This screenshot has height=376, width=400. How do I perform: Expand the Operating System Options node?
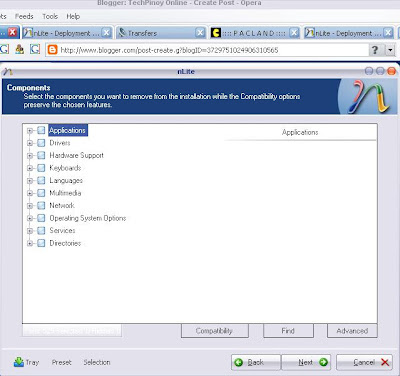click(x=30, y=219)
